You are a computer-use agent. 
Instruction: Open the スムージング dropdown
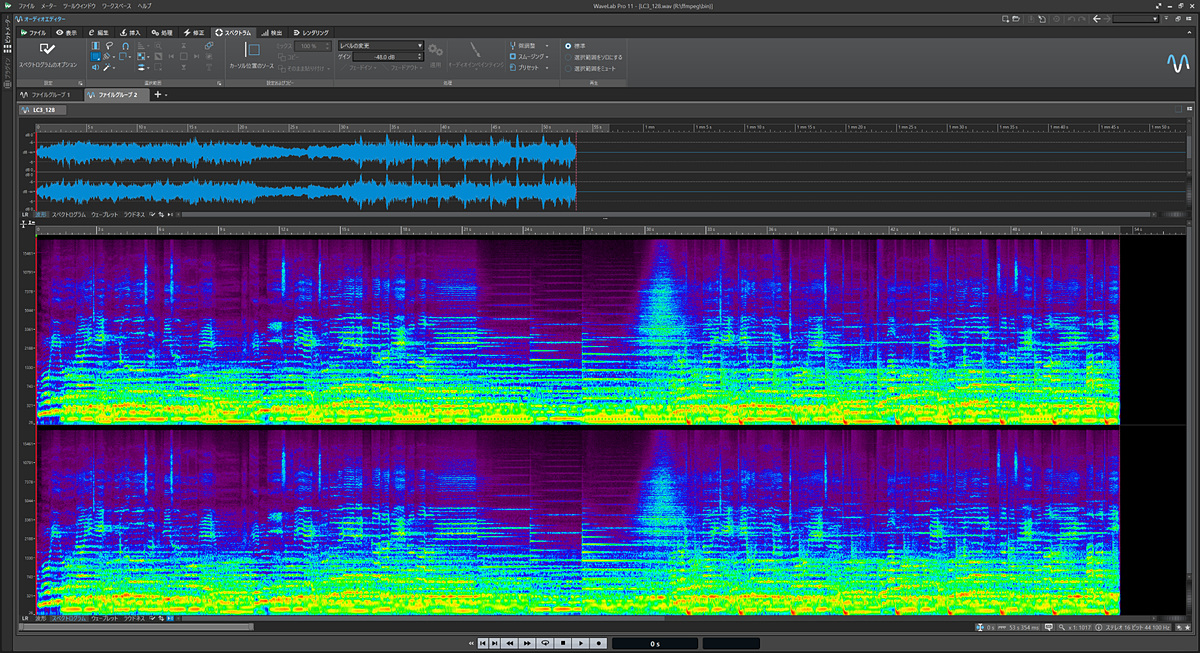pyautogui.click(x=533, y=56)
